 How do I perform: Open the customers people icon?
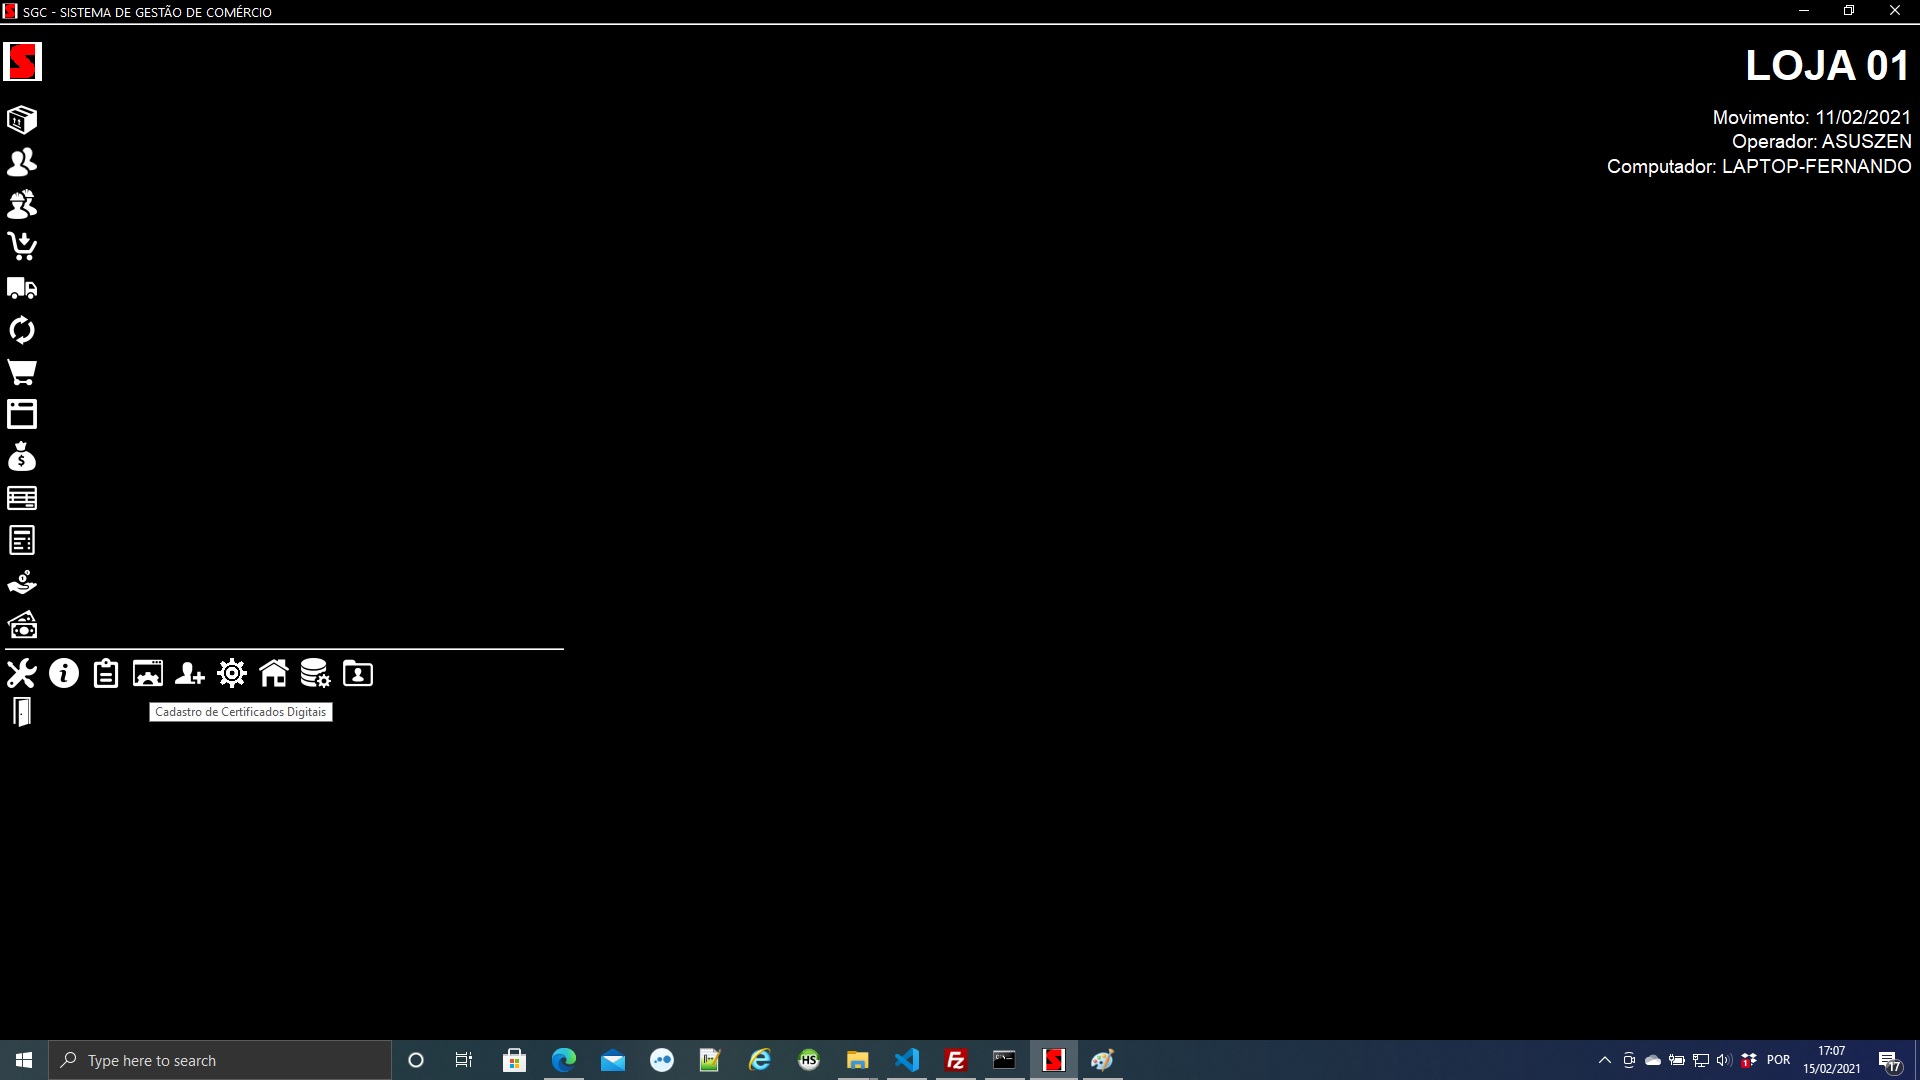point(22,162)
